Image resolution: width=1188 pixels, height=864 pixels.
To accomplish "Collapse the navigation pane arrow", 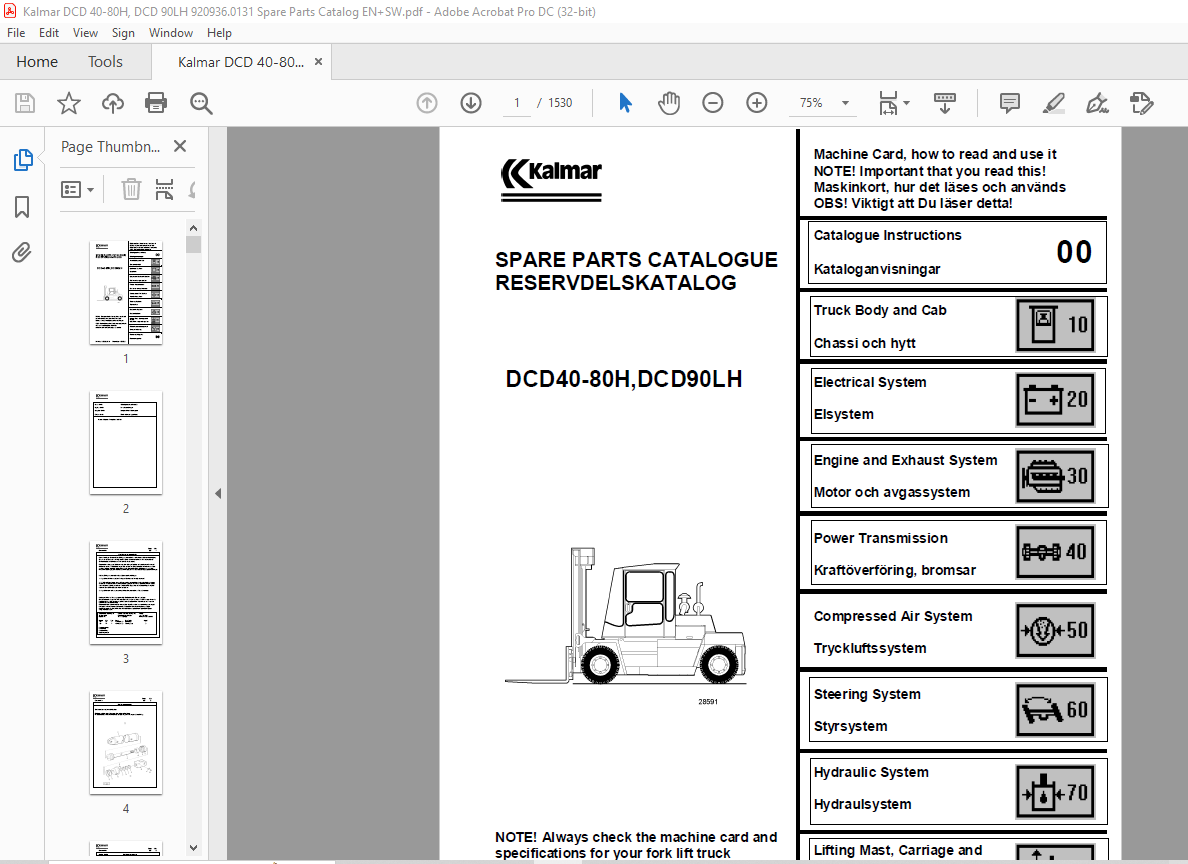I will 218,493.
